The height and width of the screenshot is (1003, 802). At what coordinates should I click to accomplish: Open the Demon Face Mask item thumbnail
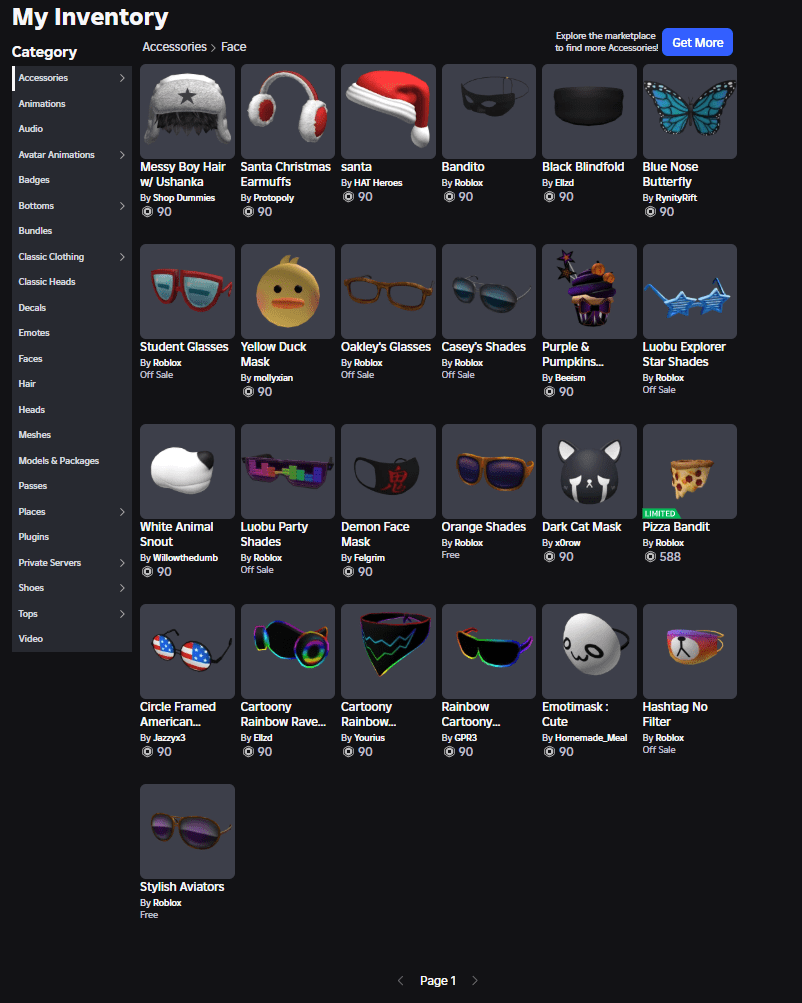coord(387,471)
